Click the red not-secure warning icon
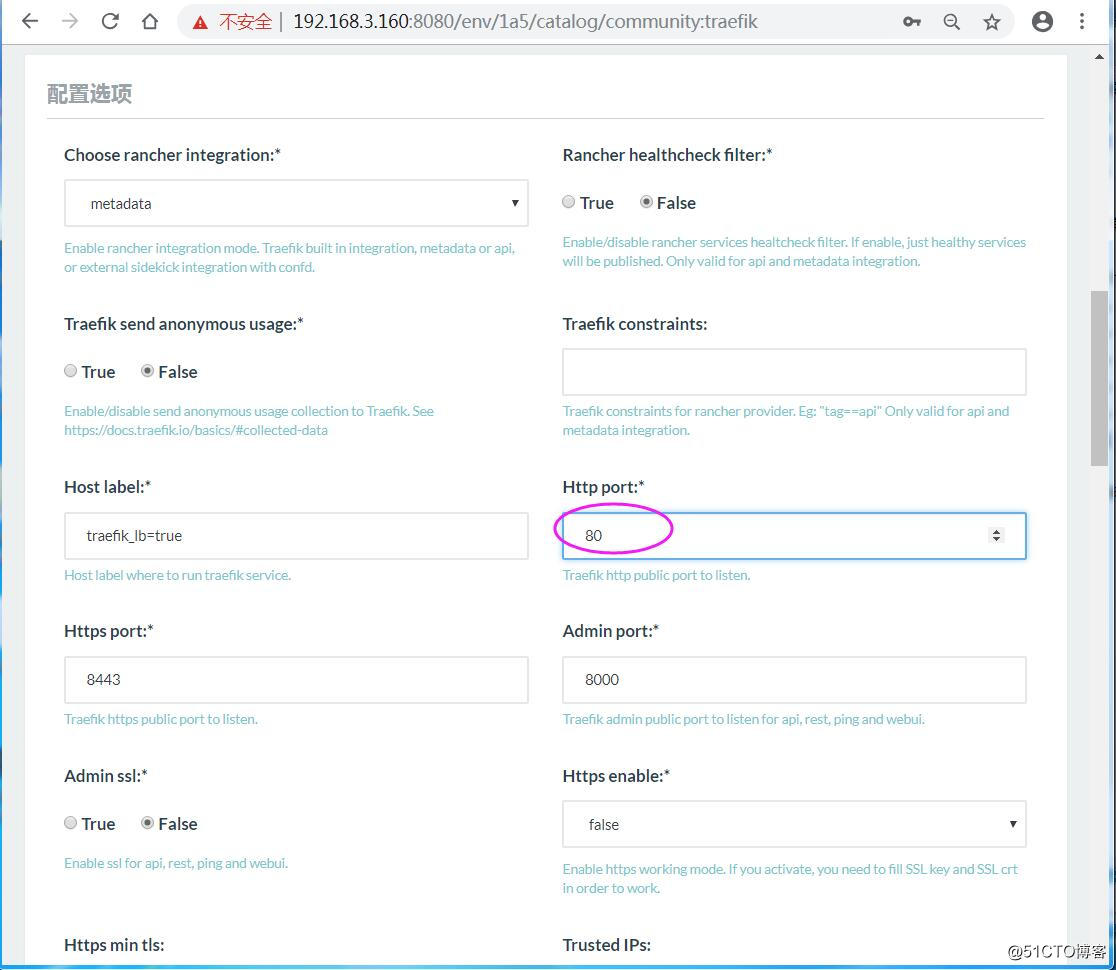This screenshot has height=970, width=1116. coord(201,23)
